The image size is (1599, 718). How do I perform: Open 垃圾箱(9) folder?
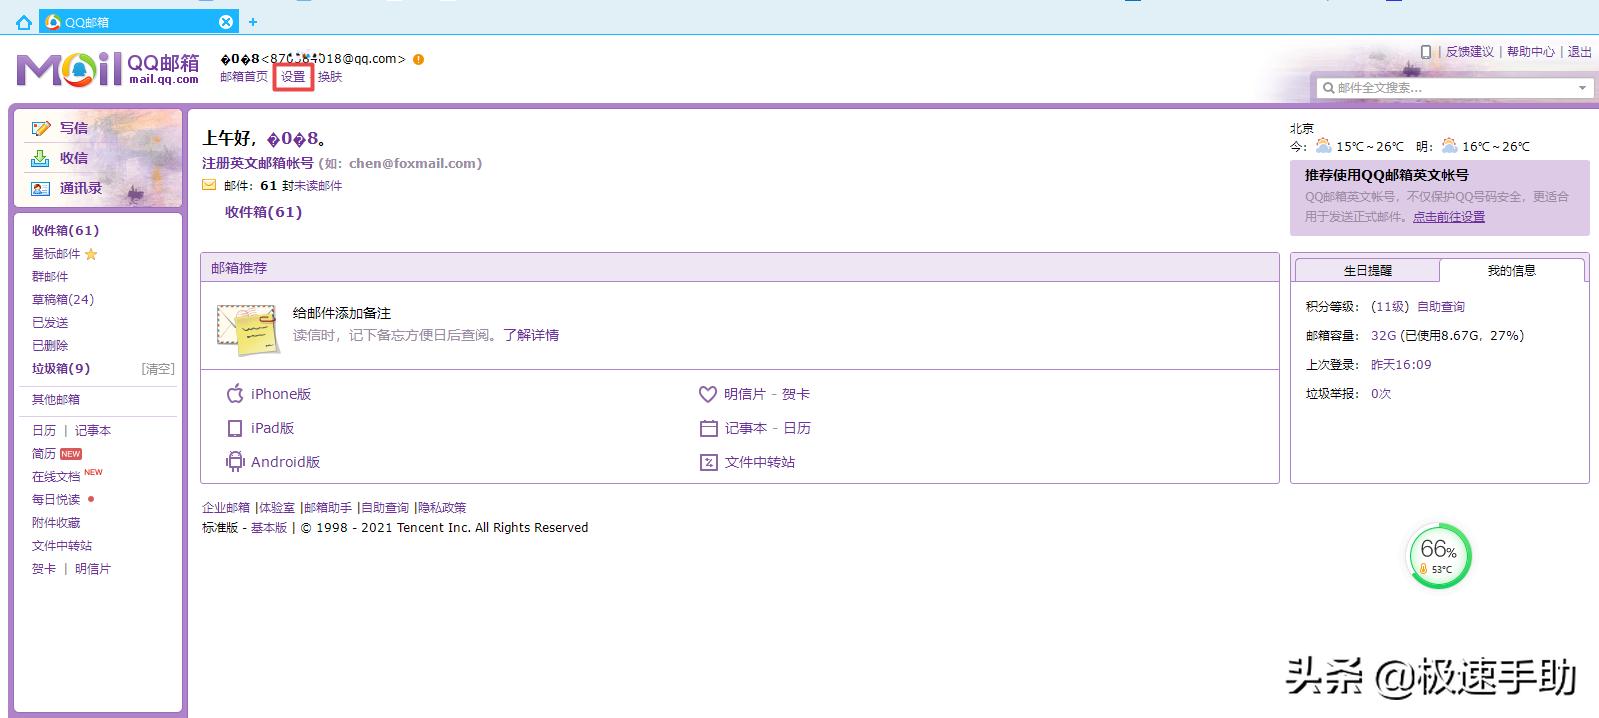coord(61,368)
